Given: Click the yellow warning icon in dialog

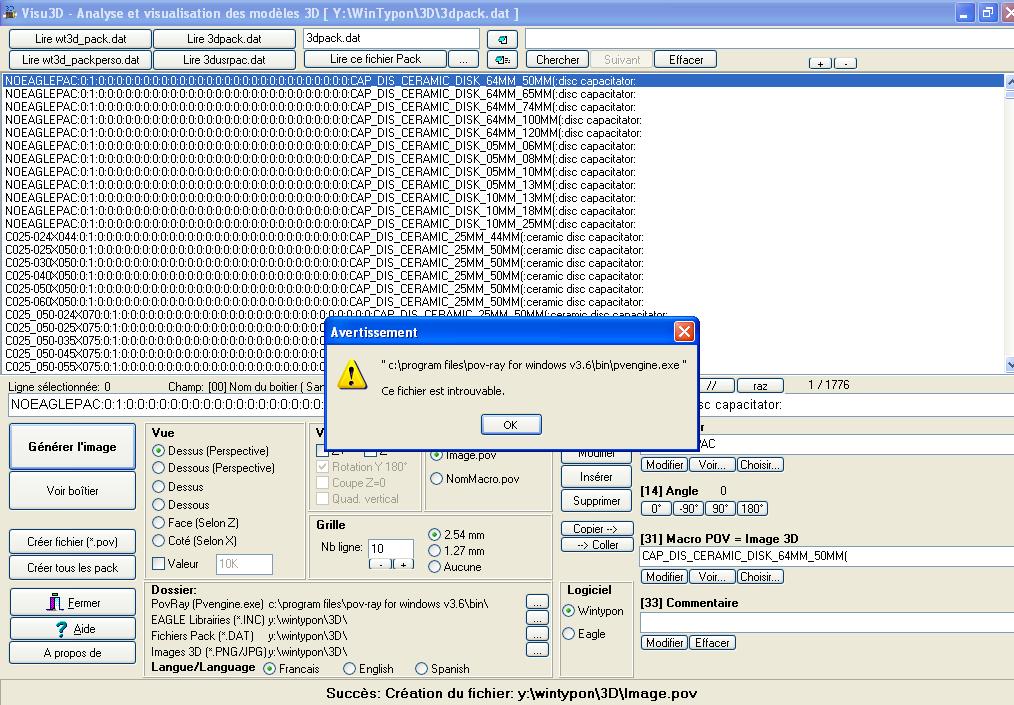Looking at the screenshot, I should (352, 374).
